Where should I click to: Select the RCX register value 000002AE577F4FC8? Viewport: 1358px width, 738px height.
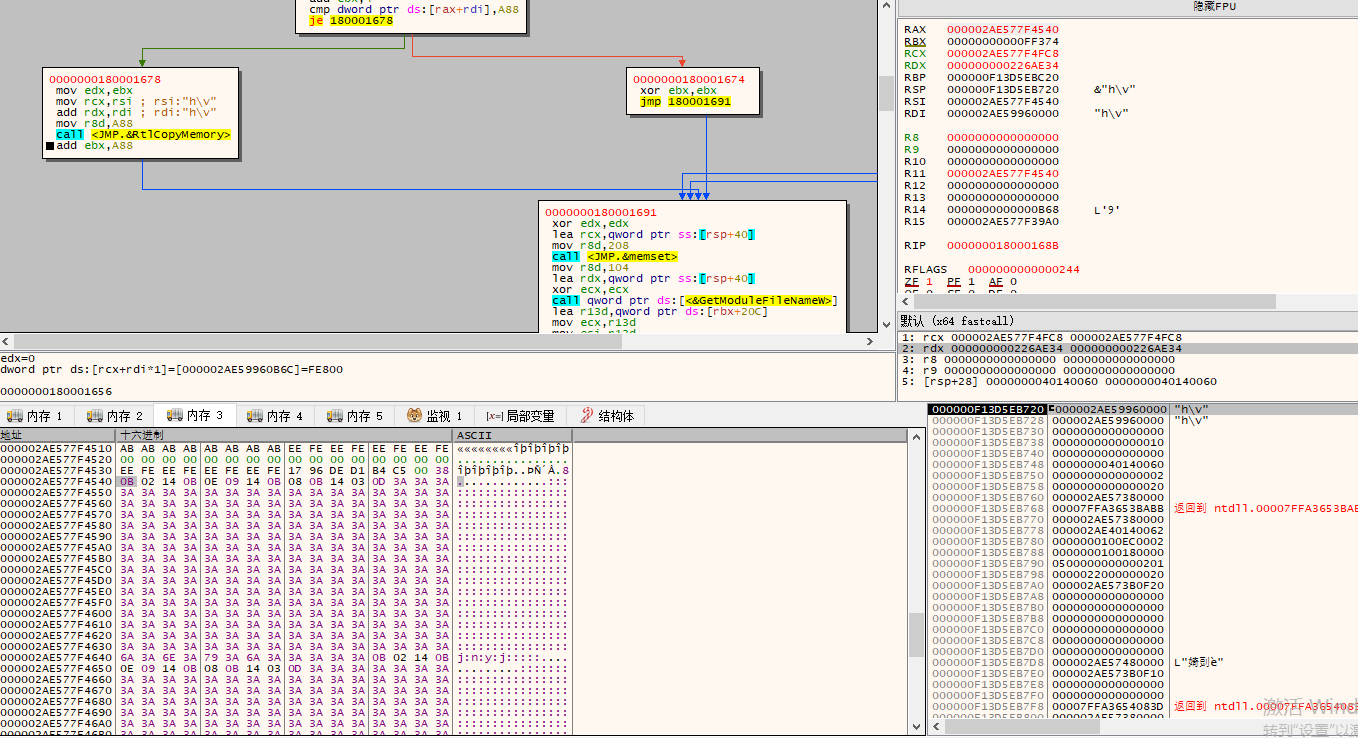(1003, 54)
